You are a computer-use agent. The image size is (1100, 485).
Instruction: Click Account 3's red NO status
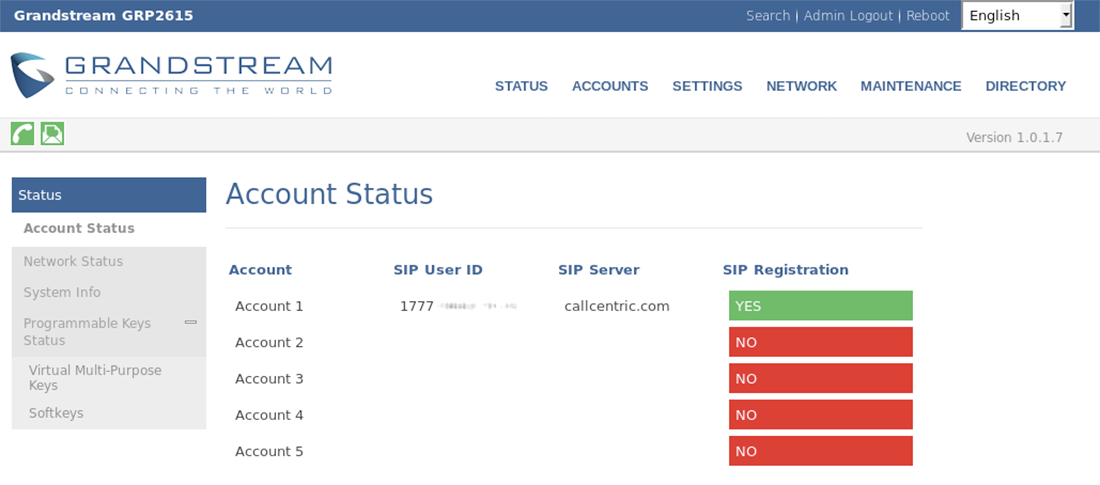(821, 378)
